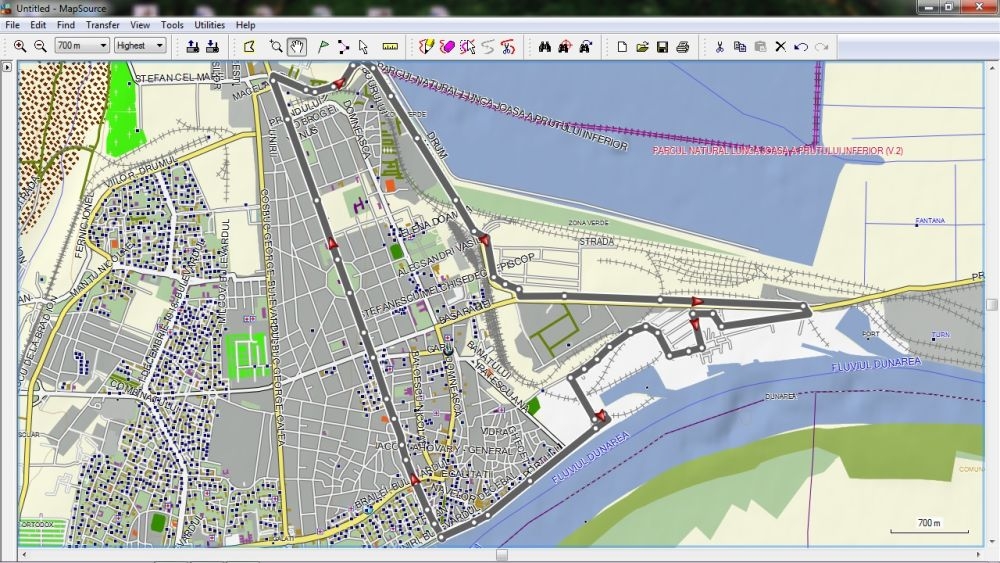Click the Zoom In magnifier icon
This screenshot has width=1000, height=563.
[20, 46]
